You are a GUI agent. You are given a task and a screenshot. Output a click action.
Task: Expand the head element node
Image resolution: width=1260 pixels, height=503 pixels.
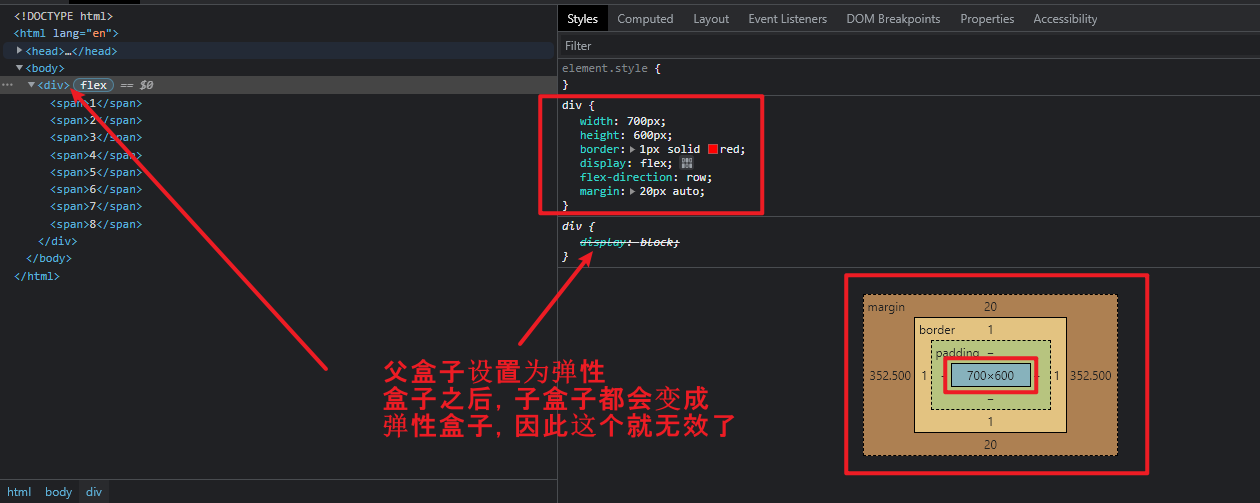20,51
